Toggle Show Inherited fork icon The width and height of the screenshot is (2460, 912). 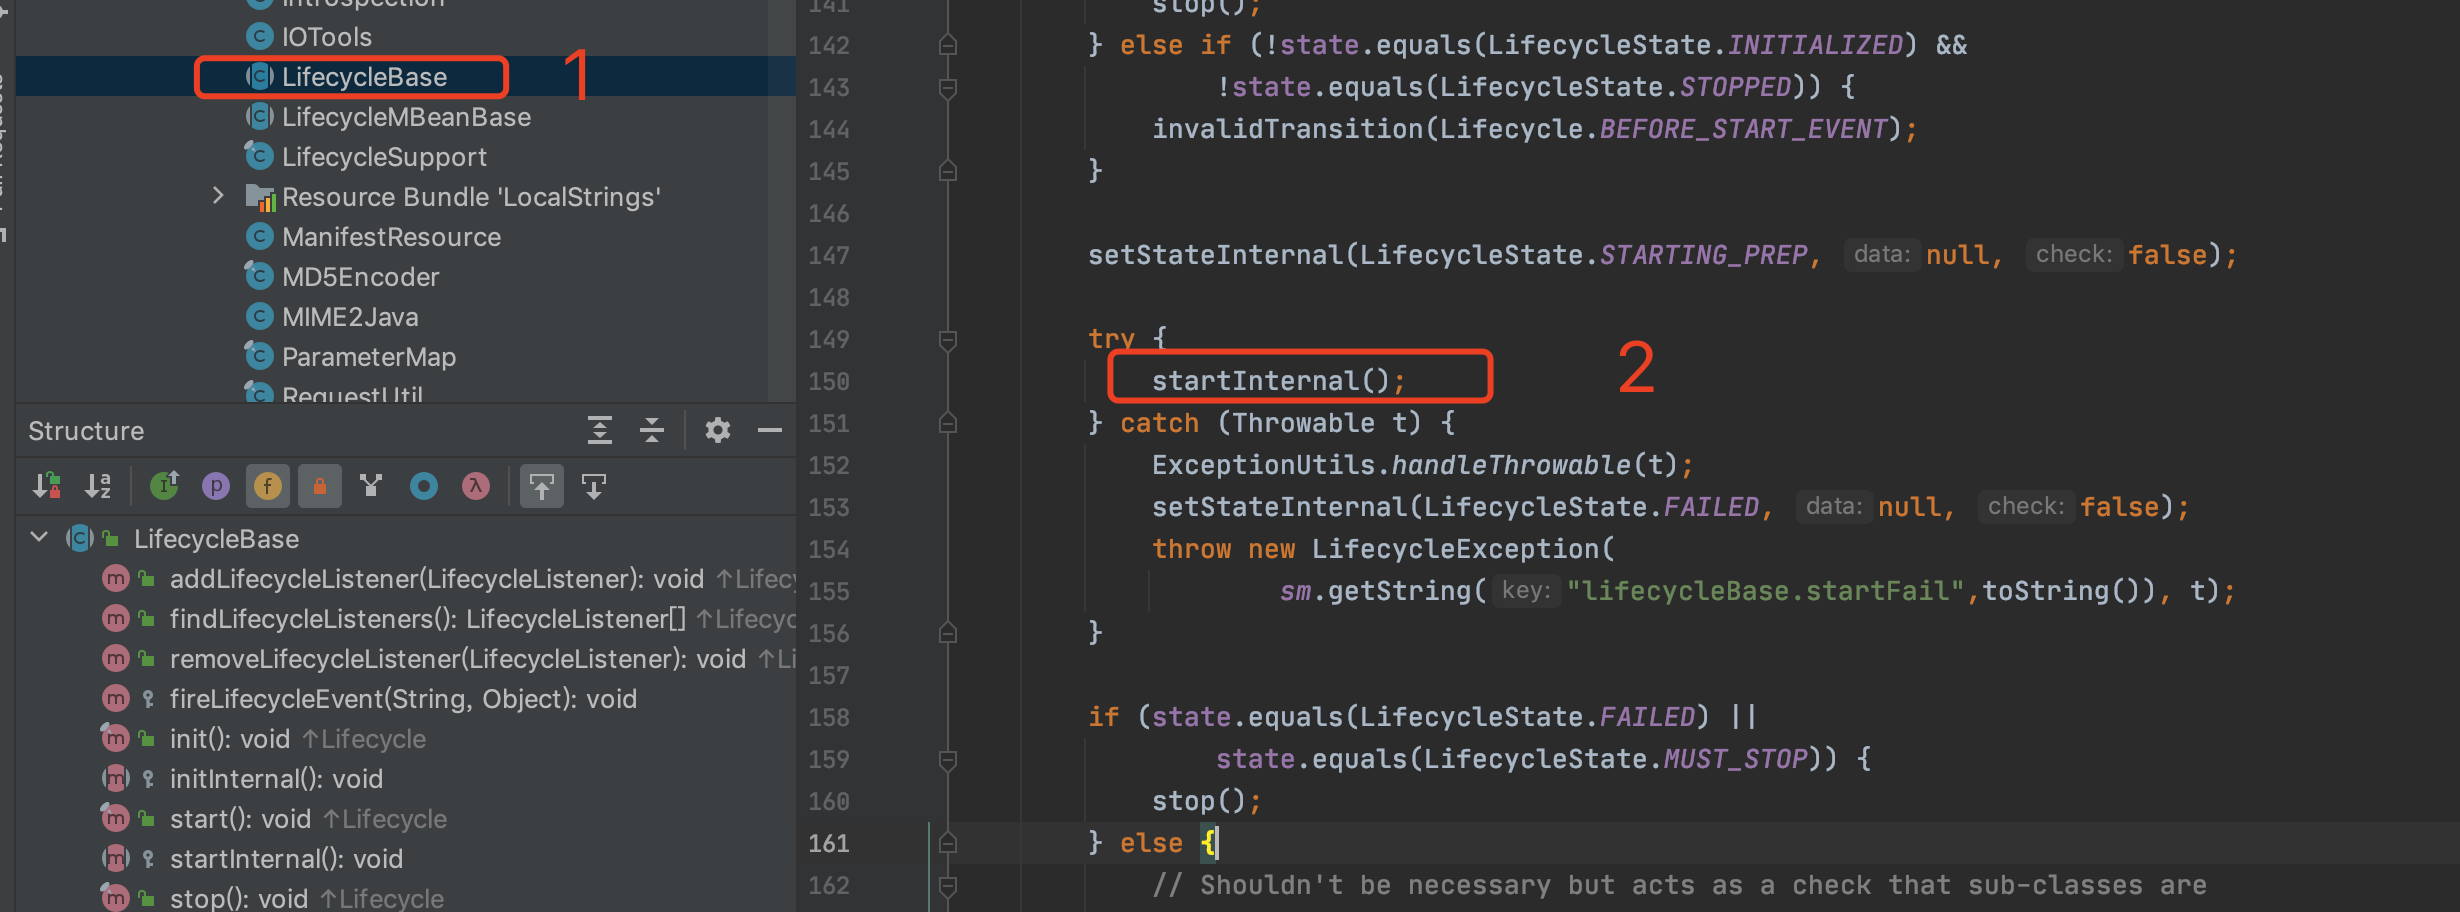click(372, 487)
